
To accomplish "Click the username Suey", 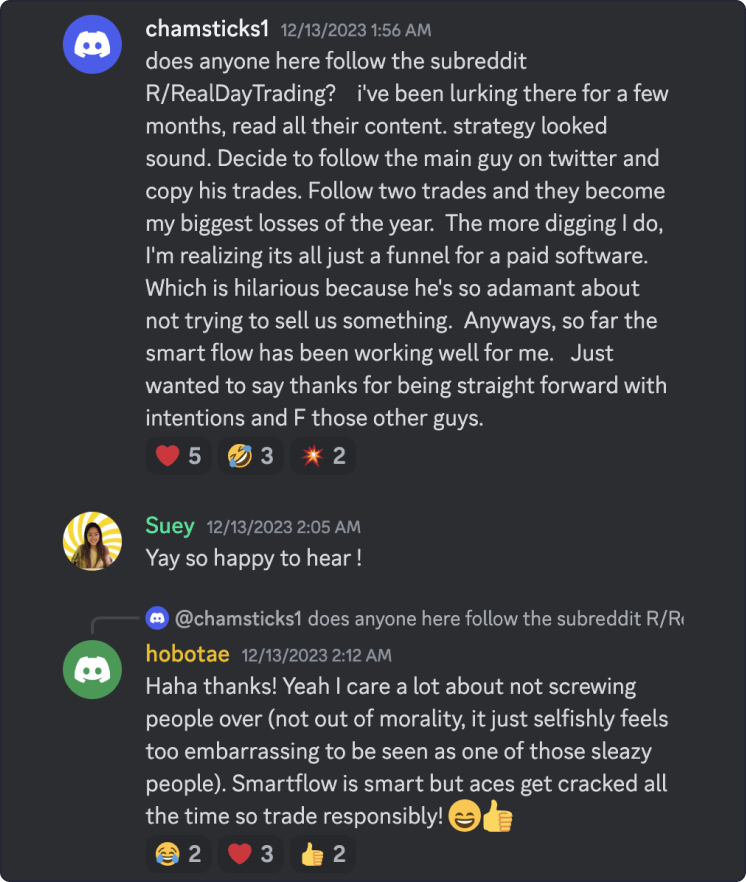I will click(170, 525).
